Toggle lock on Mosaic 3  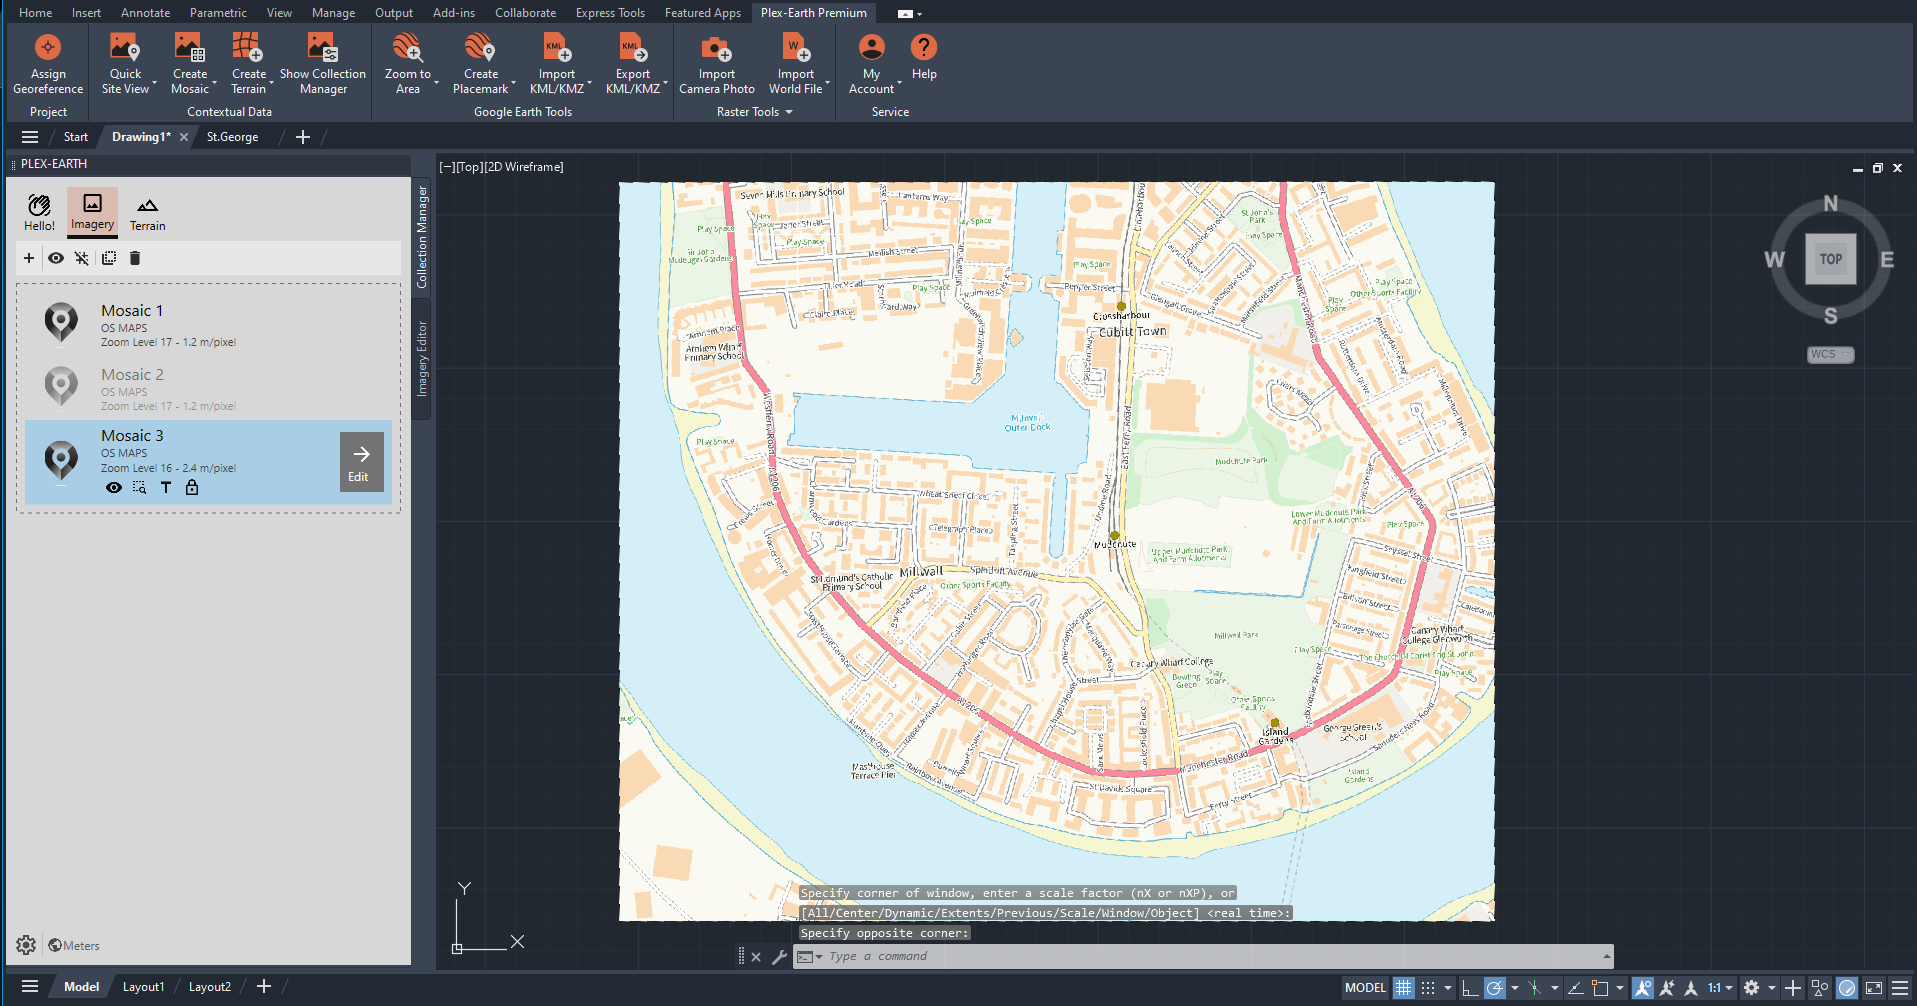[192, 488]
